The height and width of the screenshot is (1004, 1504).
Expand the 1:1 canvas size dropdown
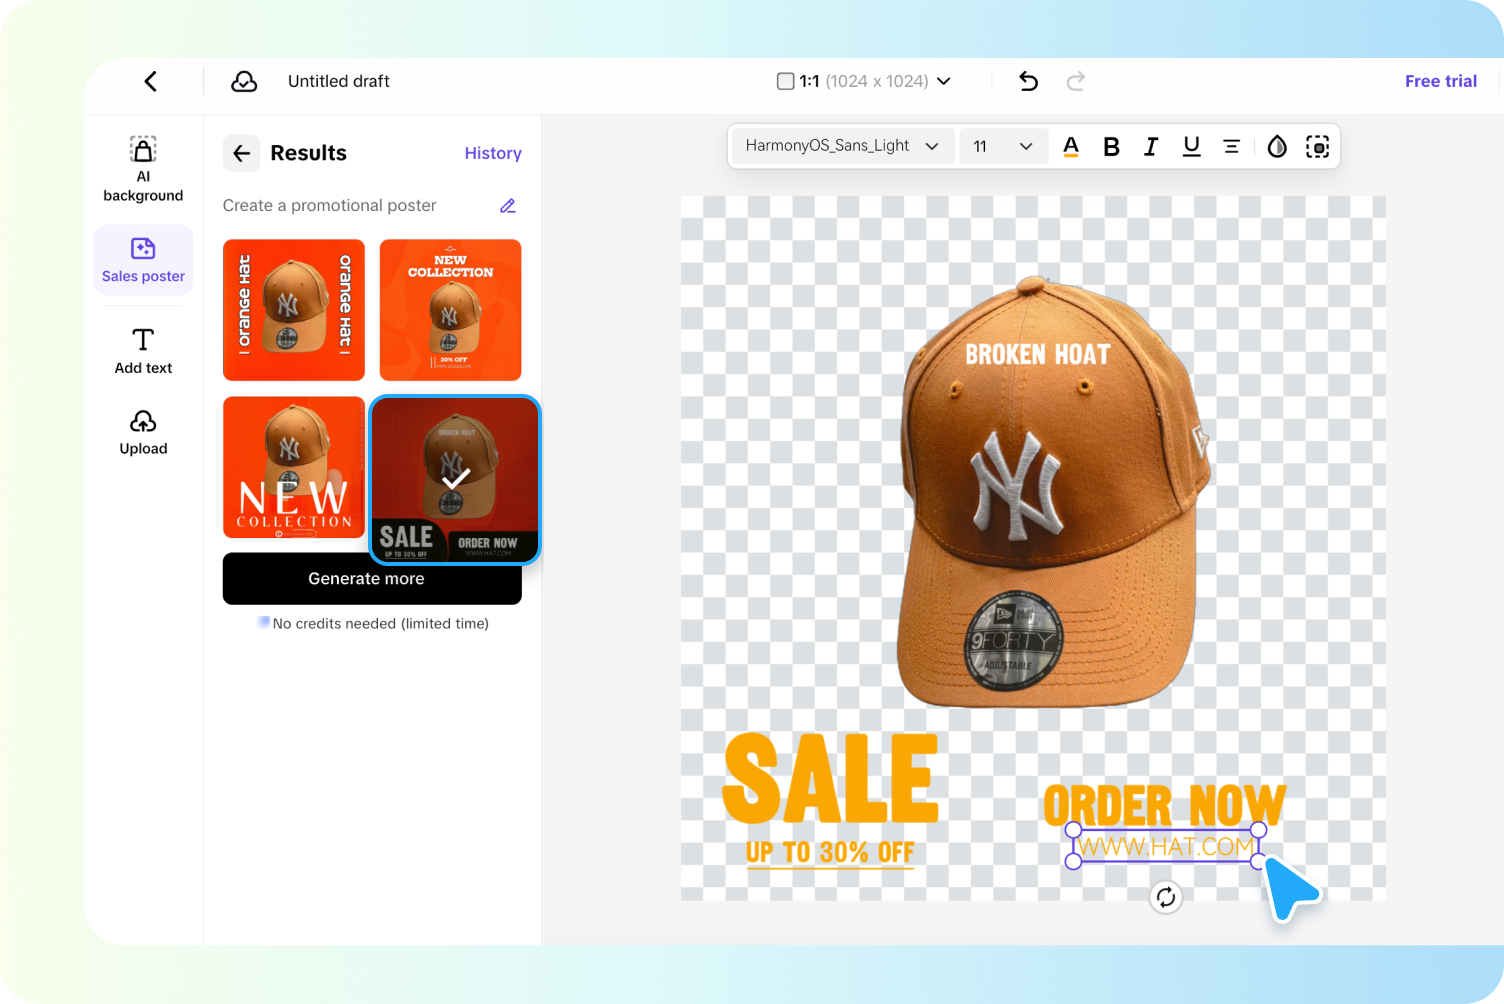click(864, 81)
